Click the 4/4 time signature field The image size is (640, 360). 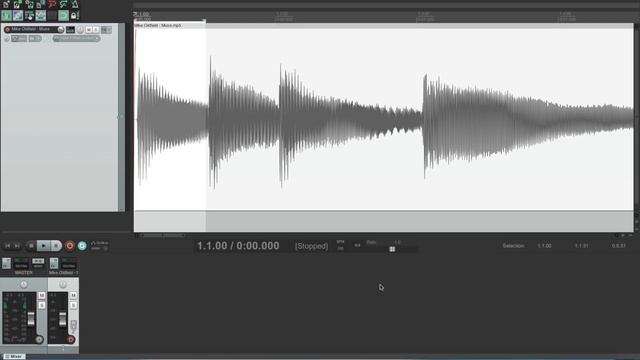pyautogui.click(x=358, y=245)
